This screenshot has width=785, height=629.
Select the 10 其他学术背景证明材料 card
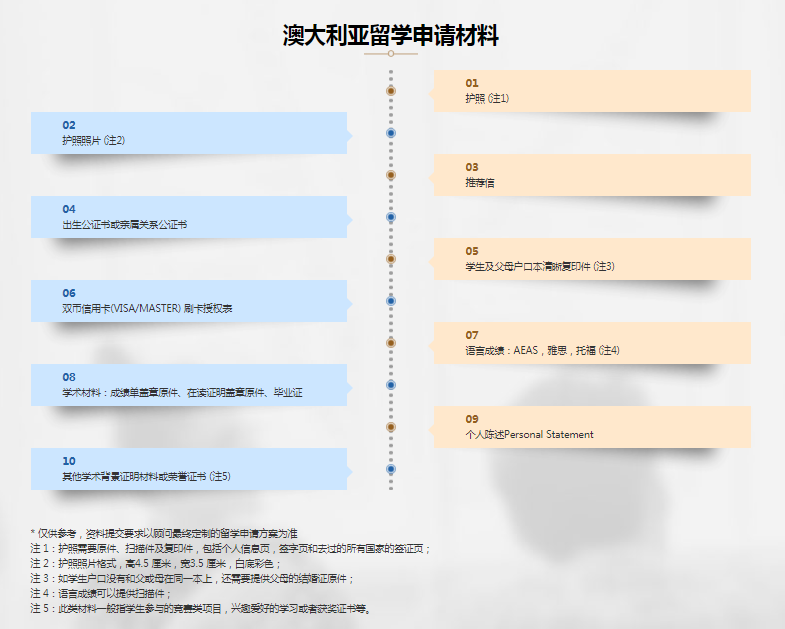[189, 469]
